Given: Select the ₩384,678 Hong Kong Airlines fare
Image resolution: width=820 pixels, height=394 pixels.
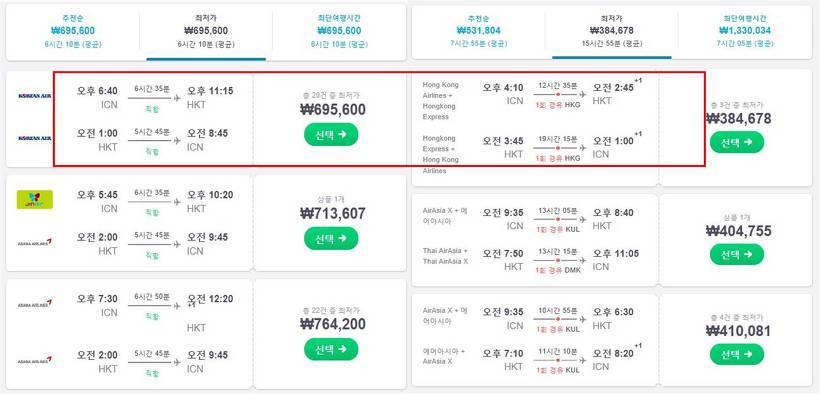Looking at the screenshot, I should coord(737,142).
